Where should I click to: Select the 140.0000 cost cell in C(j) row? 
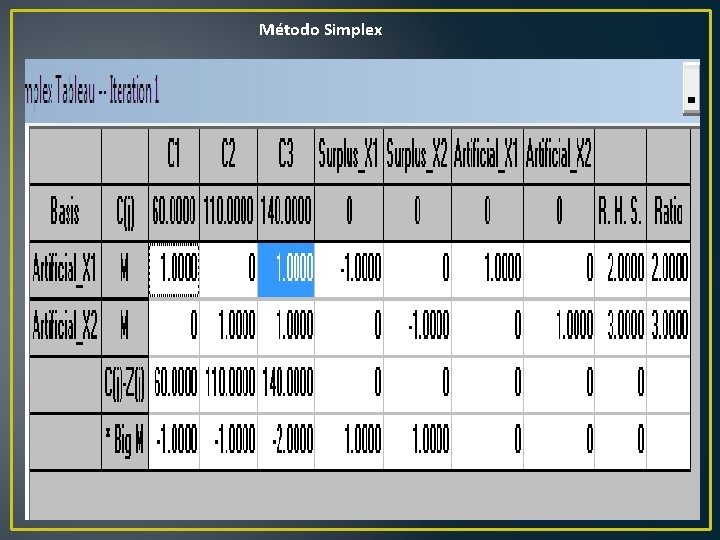coord(286,213)
